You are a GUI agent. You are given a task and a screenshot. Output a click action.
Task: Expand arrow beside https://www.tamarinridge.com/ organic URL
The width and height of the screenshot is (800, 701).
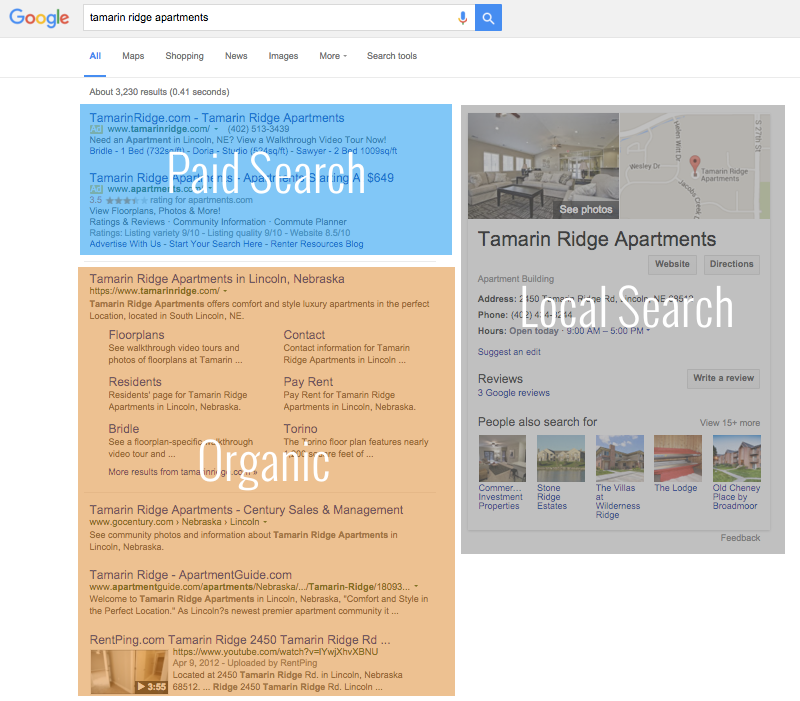225,291
